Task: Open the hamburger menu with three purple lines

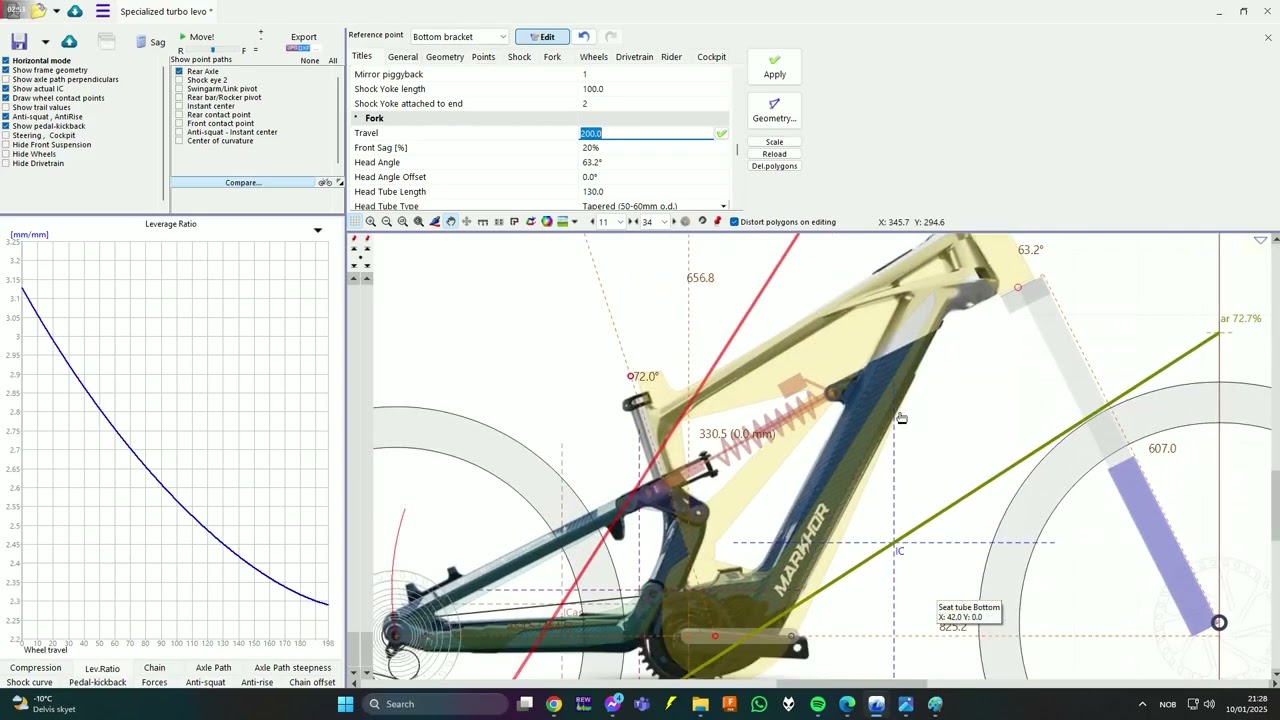Action: click(103, 12)
